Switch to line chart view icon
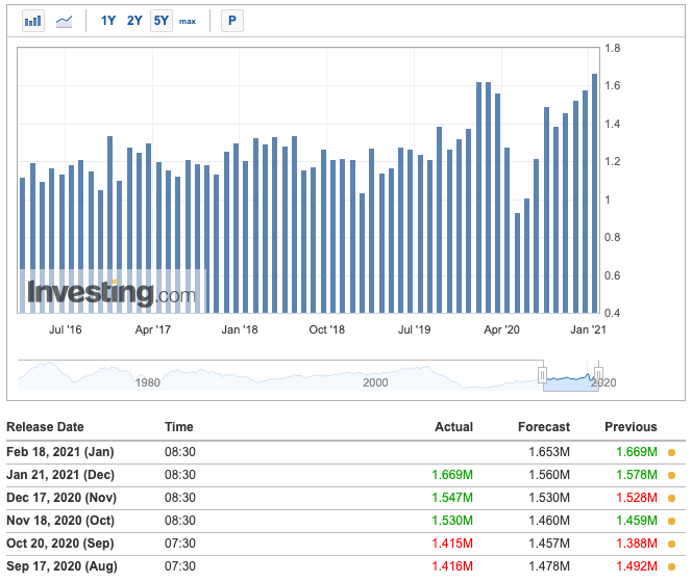Viewport: 691px width, 581px height. 64,21
